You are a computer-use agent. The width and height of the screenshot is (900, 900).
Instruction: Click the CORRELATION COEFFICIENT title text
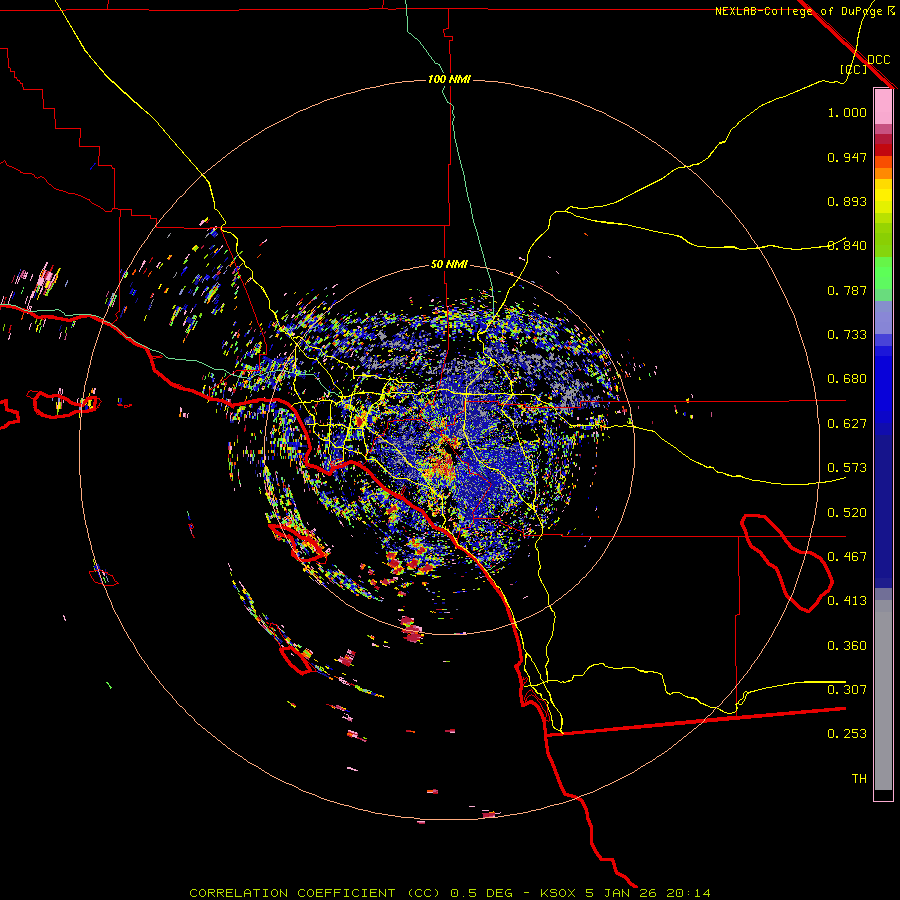[292, 893]
